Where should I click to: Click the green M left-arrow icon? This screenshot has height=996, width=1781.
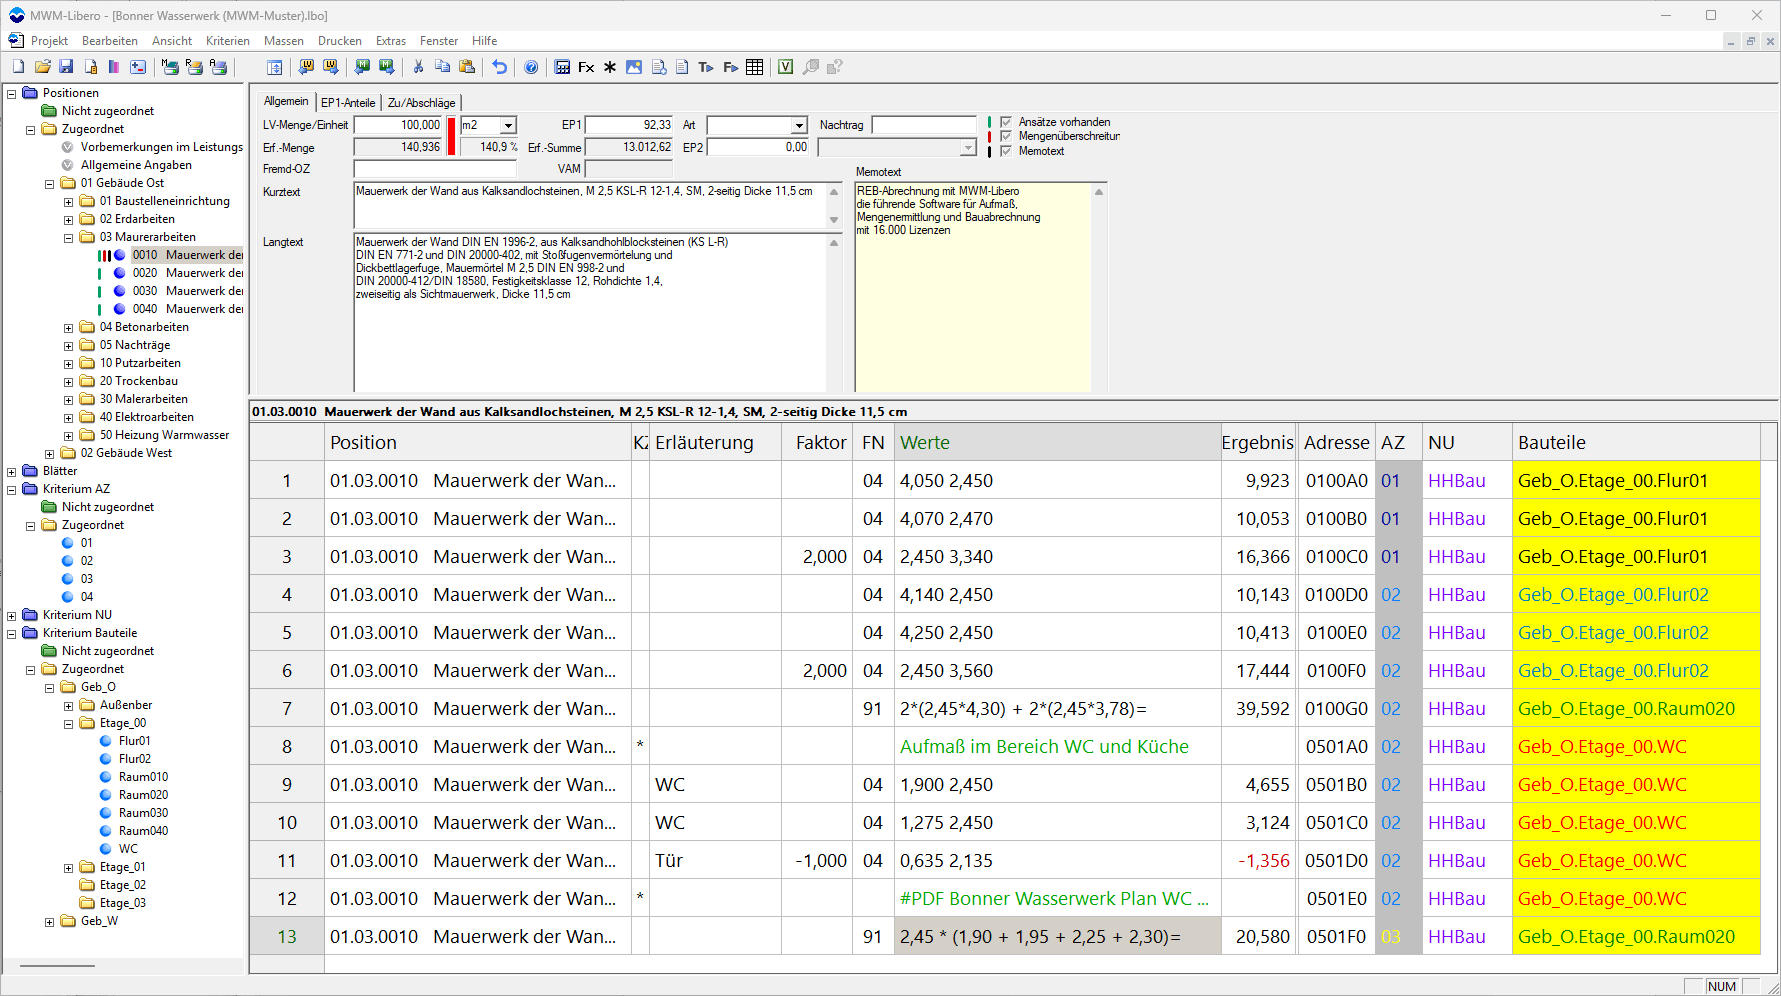362,67
